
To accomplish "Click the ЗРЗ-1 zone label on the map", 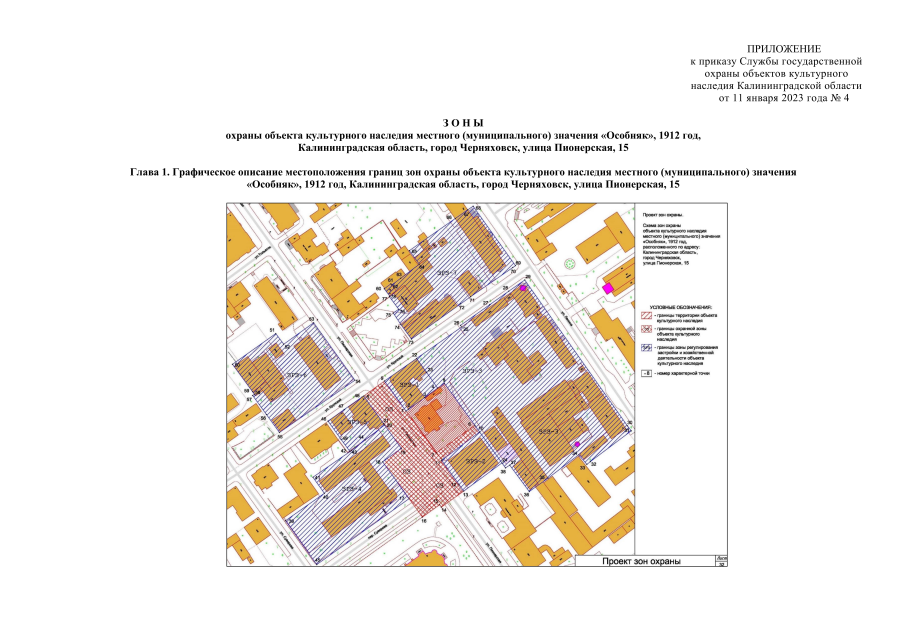I will point(446,272).
